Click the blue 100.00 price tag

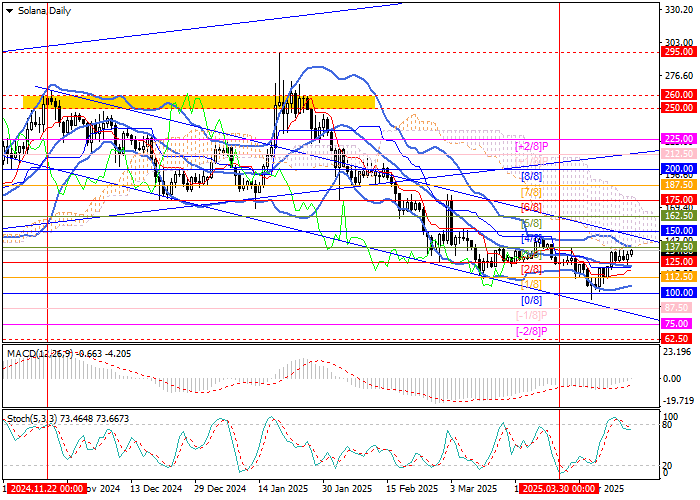678,292
